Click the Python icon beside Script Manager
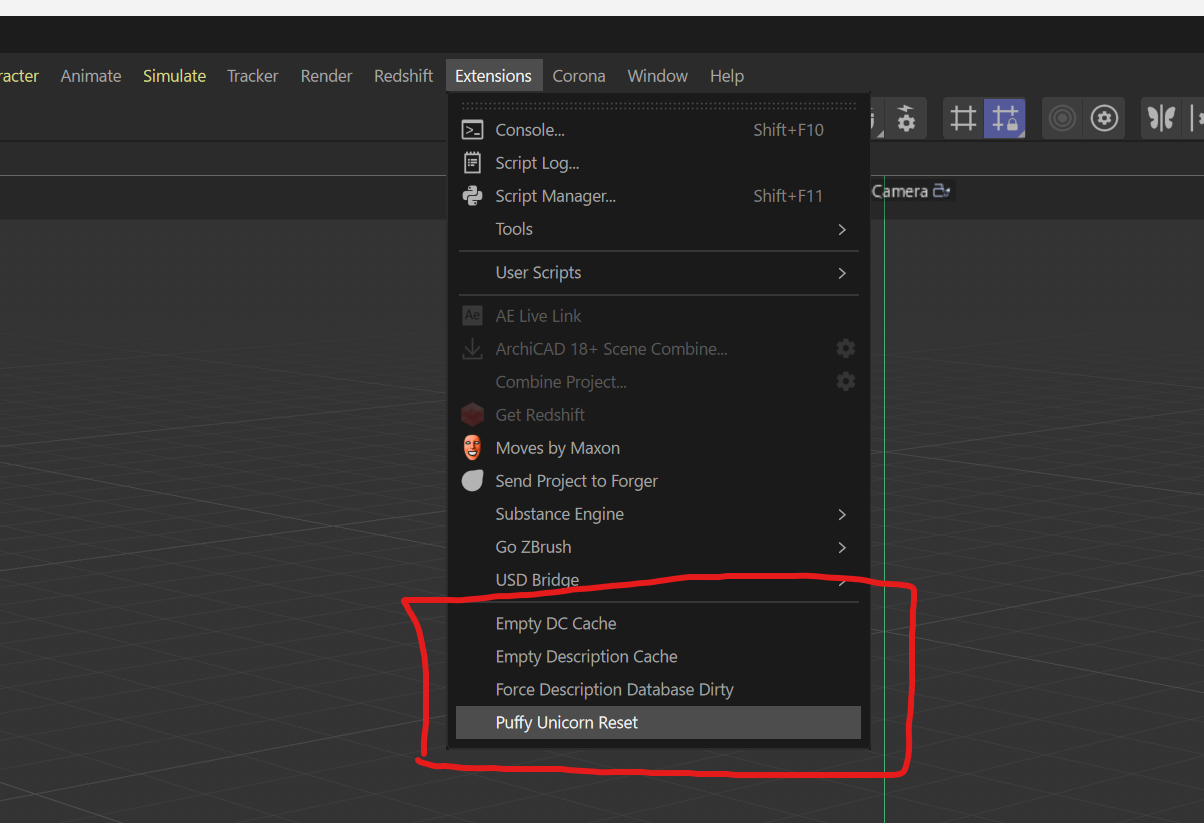Screen dimensions: 1204x823 [x=472, y=196]
